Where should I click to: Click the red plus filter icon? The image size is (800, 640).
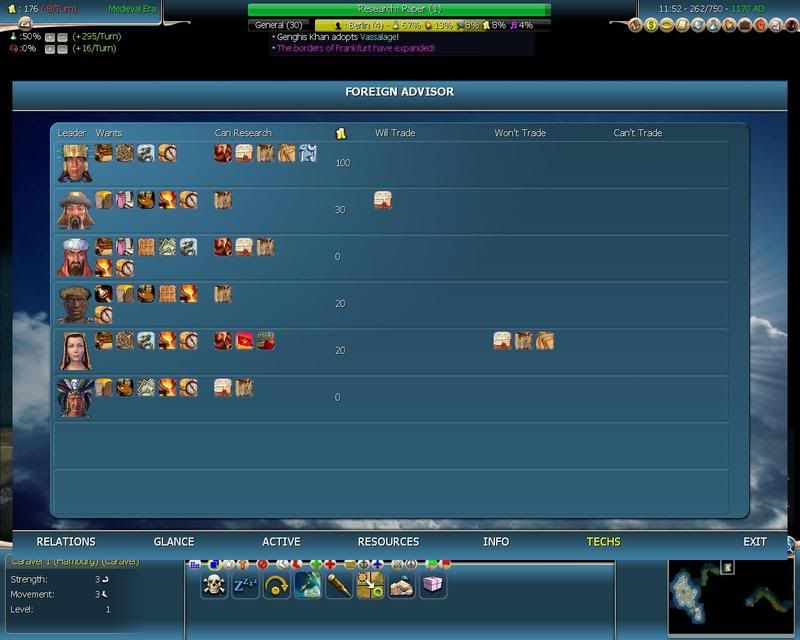coord(330,564)
